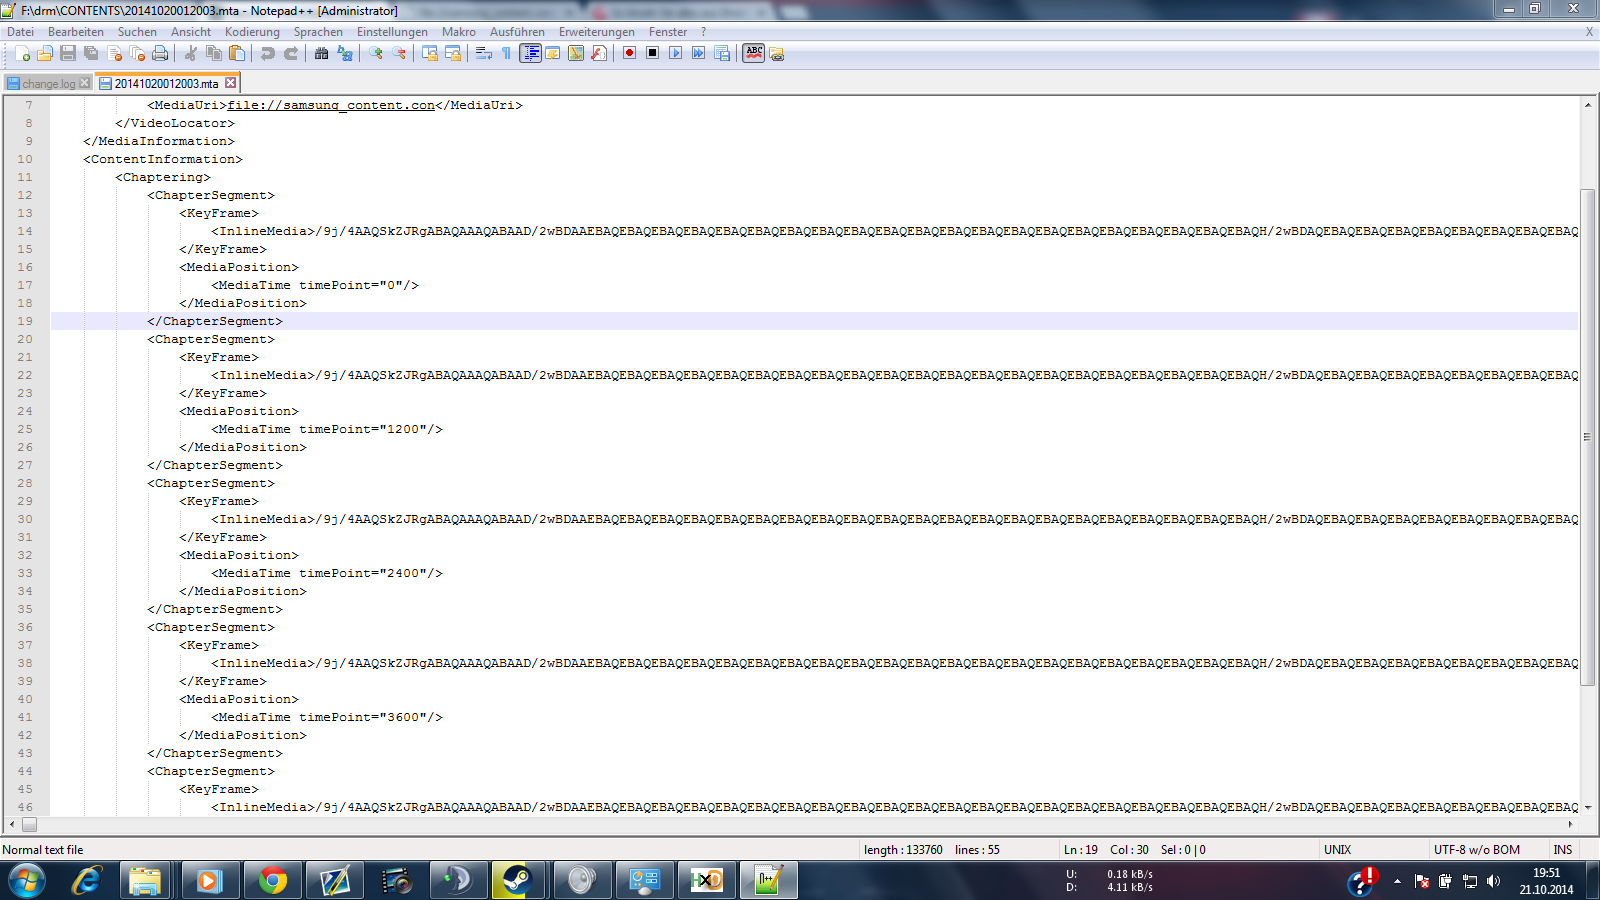
Task: Click the horizontal scrollbar thumb
Action: (x=29, y=825)
